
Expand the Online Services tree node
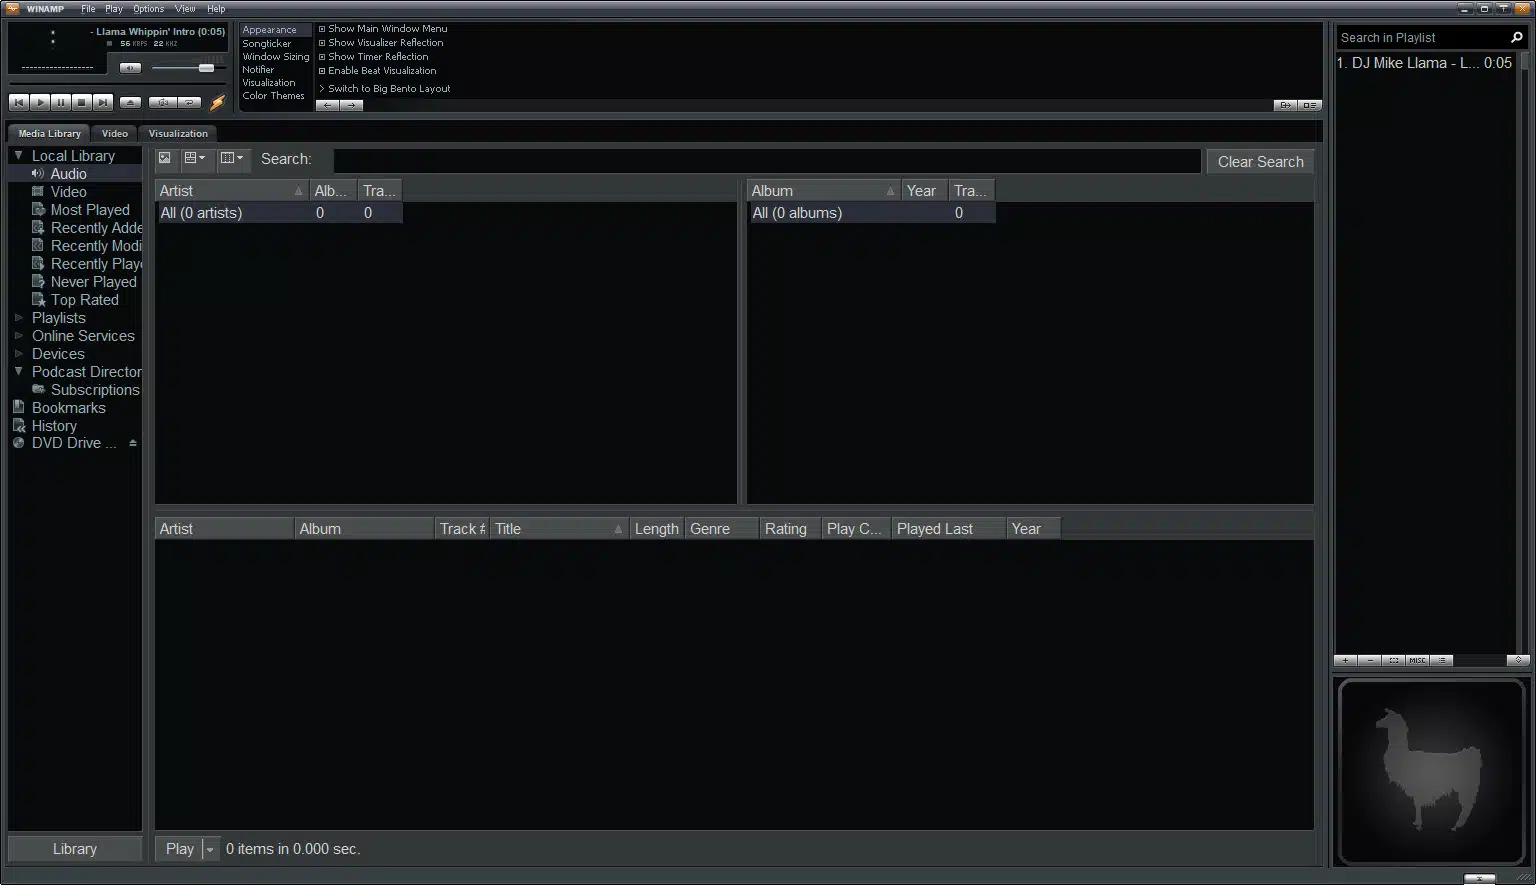coord(18,336)
